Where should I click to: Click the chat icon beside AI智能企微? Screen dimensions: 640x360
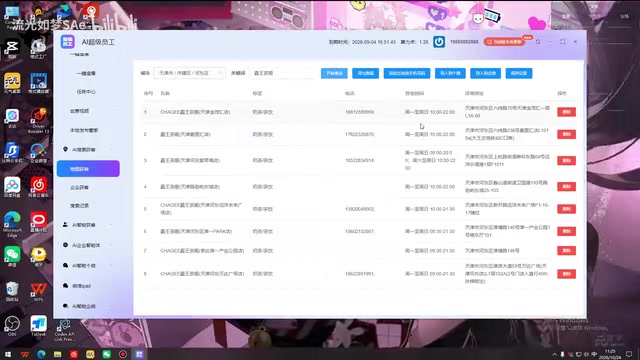[65, 306]
